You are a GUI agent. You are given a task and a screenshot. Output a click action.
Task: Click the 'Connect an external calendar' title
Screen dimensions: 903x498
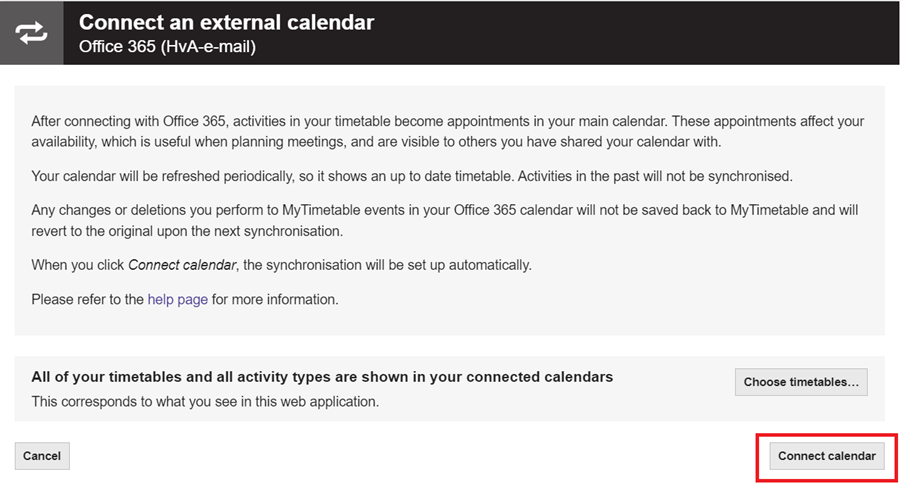[x=226, y=22]
